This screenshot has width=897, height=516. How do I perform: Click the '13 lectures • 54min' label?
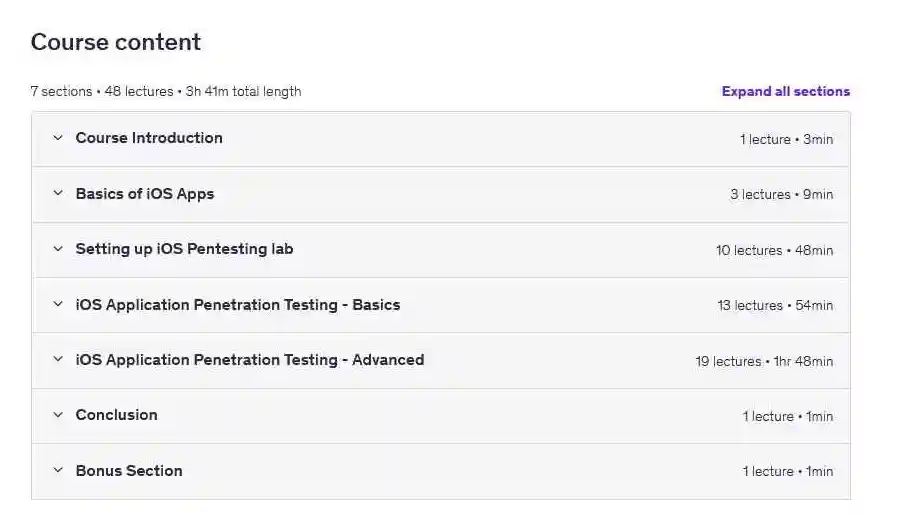click(775, 305)
